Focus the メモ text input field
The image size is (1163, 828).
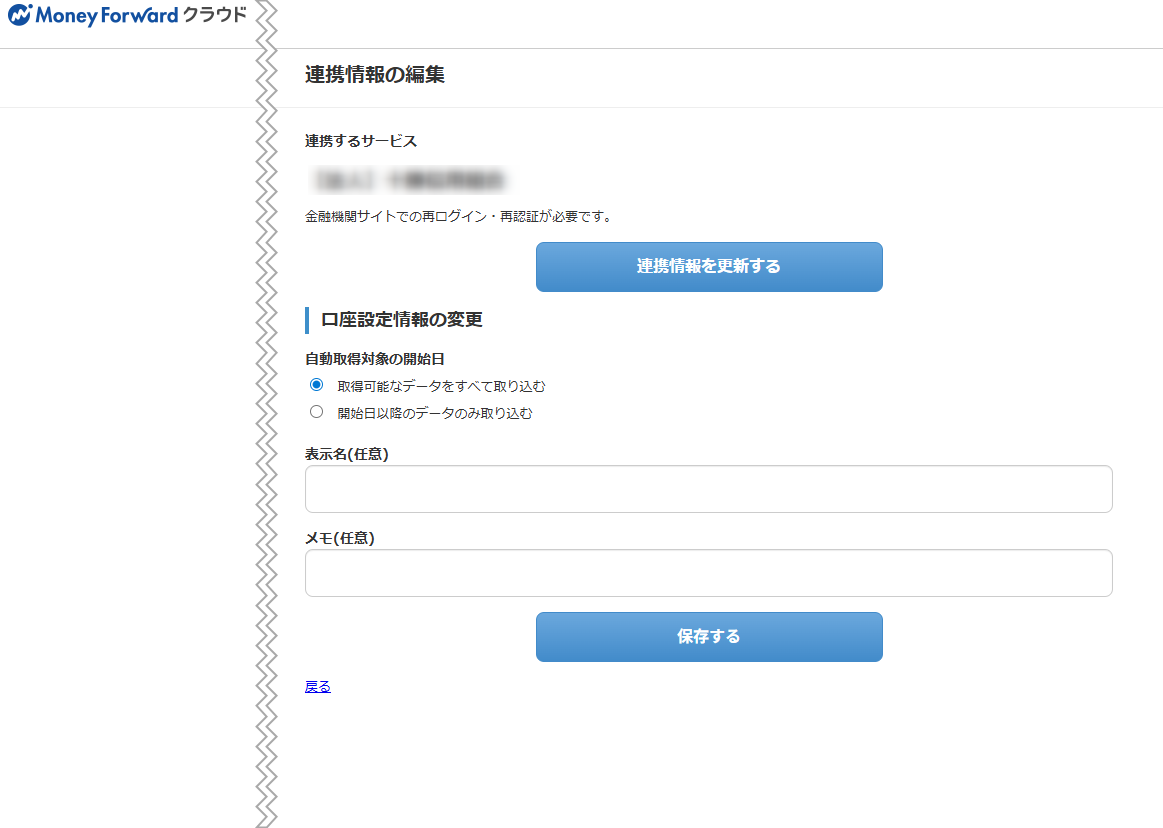point(708,573)
